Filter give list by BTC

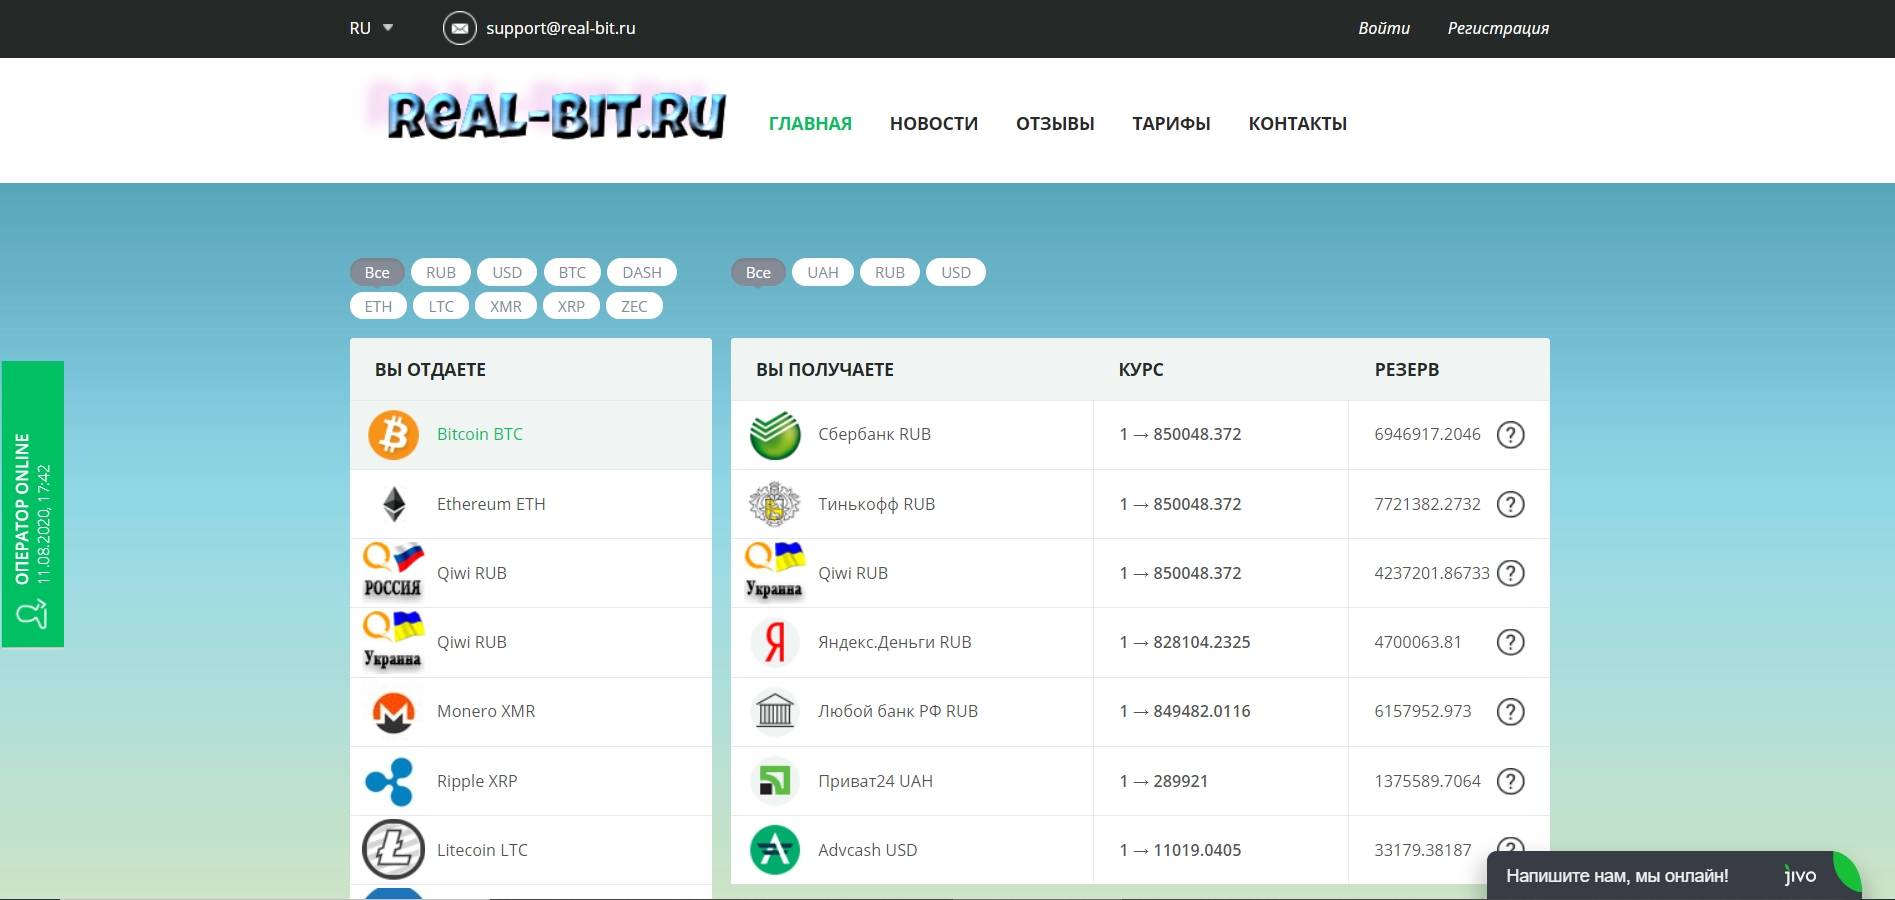(x=572, y=272)
